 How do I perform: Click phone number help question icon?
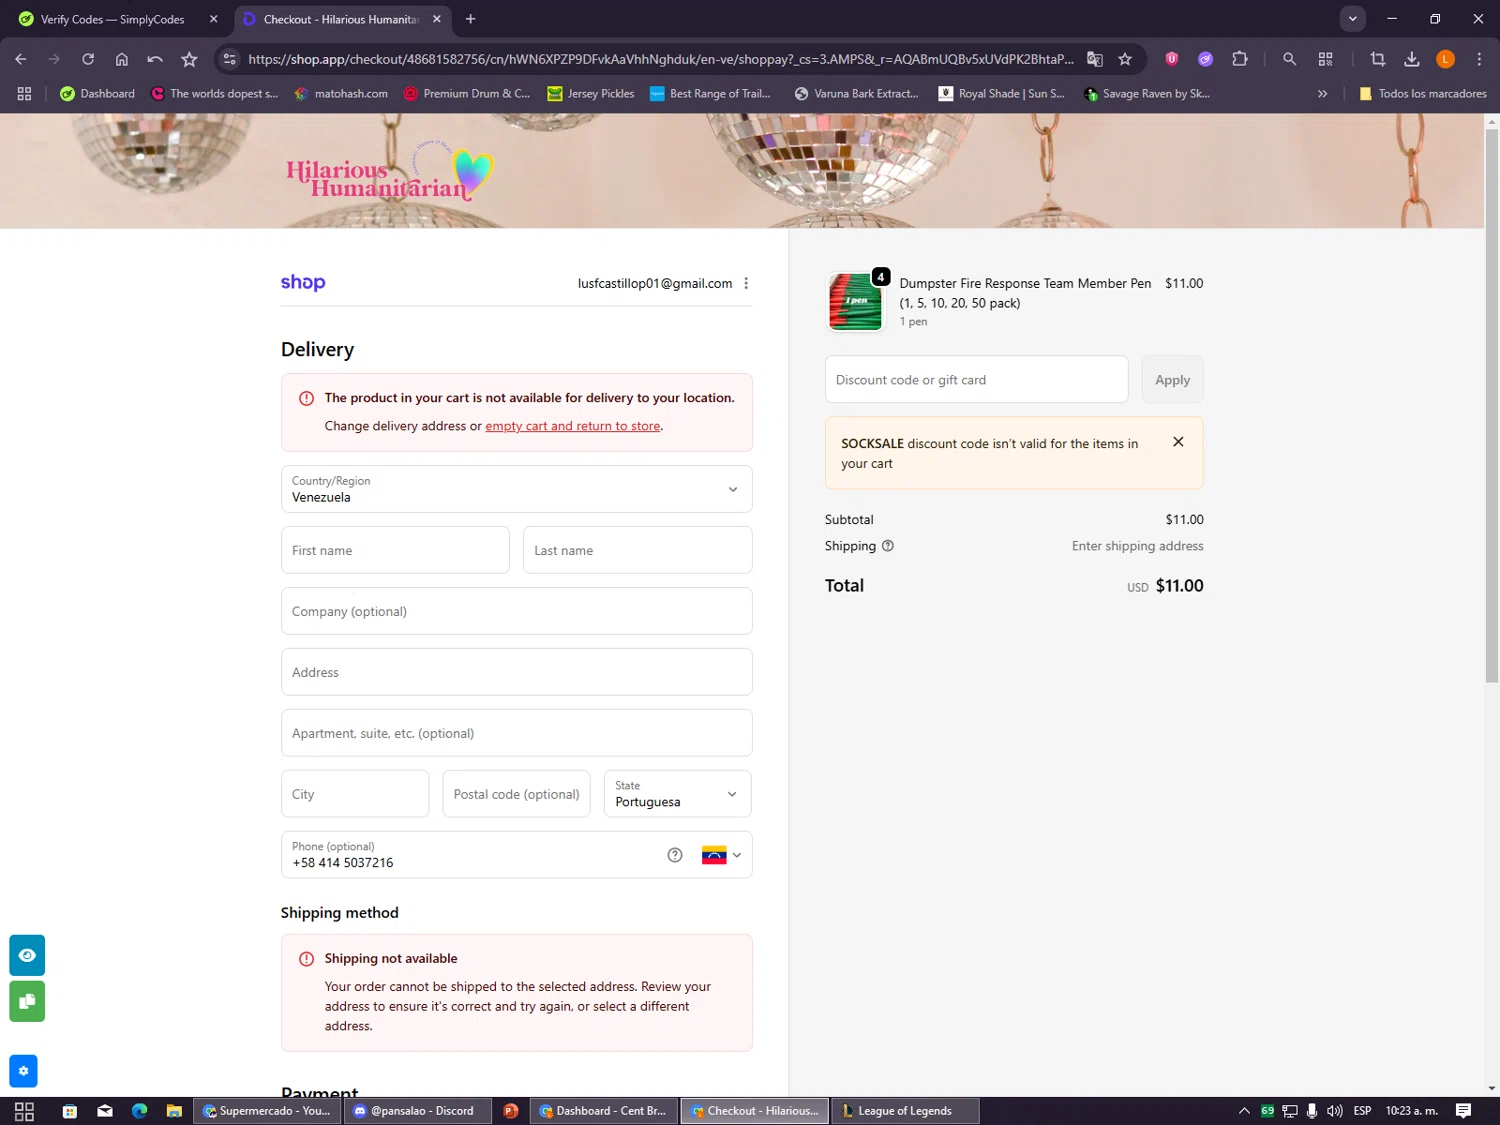pos(675,855)
